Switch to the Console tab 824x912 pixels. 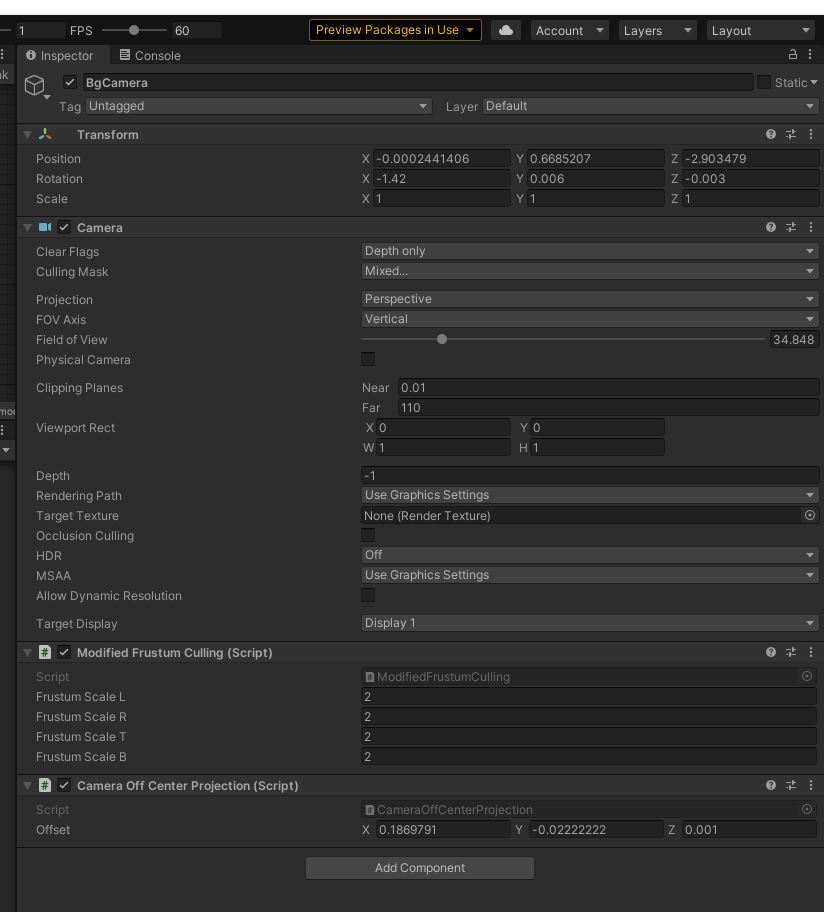(x=150, y=55)
